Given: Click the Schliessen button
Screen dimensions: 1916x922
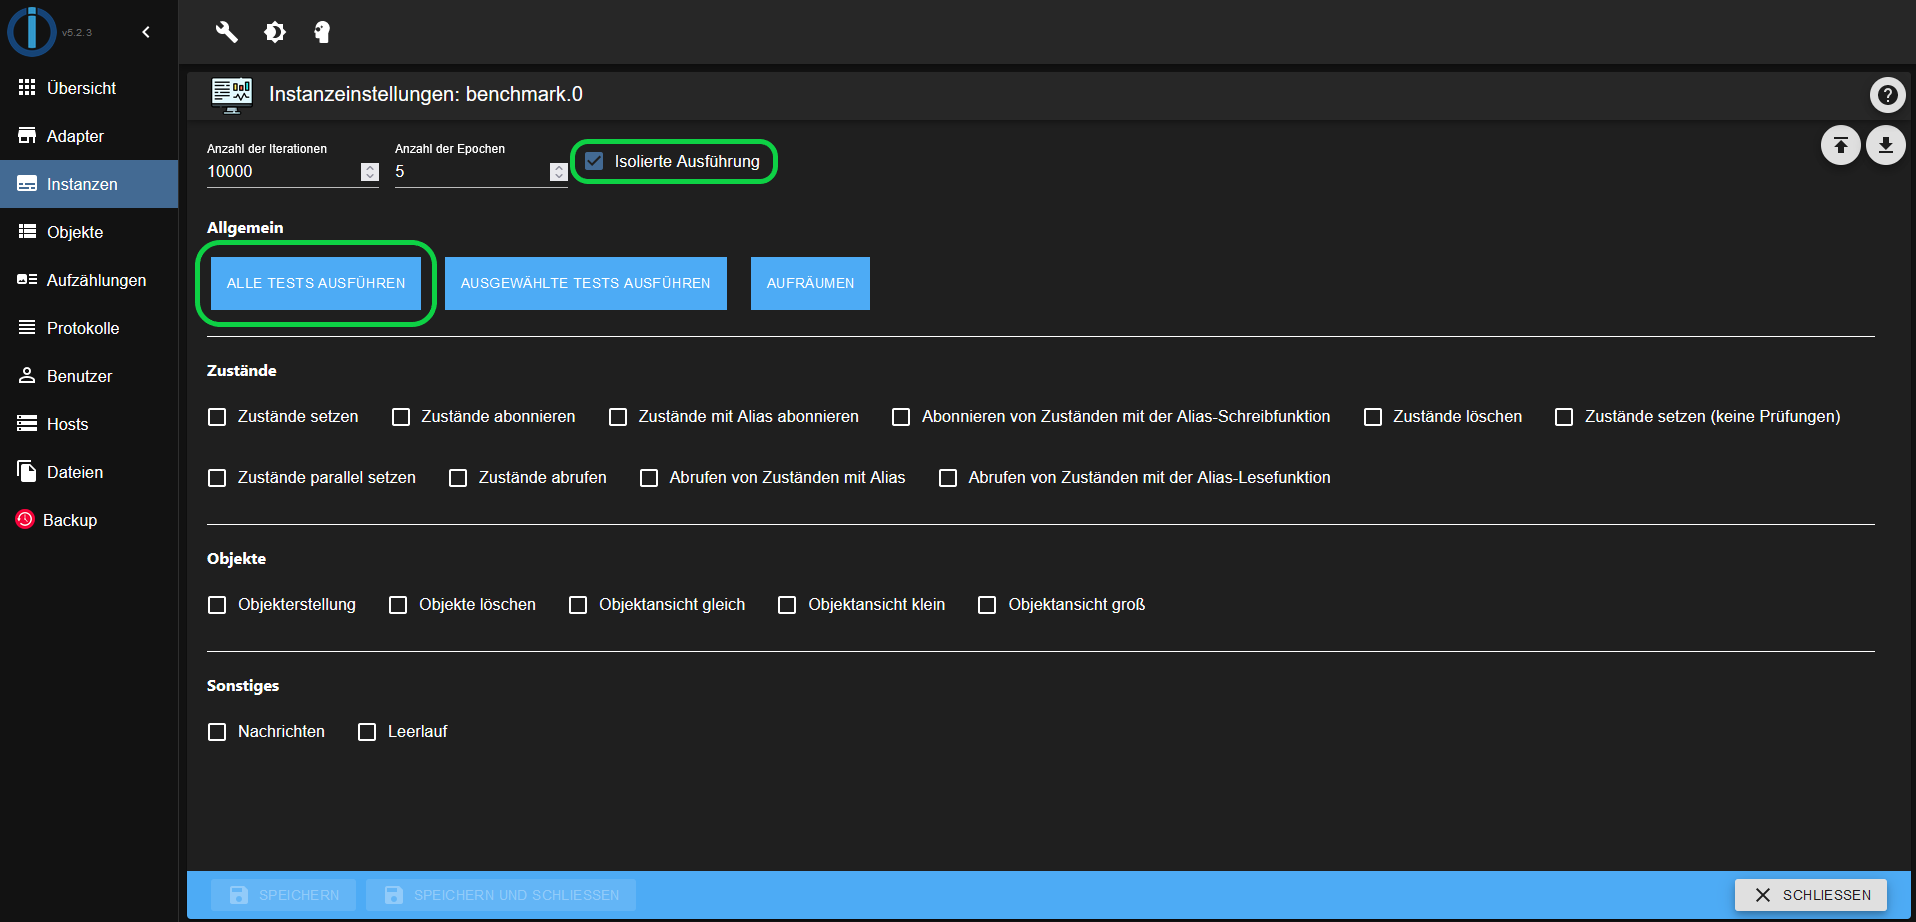Looking at the screenshot, I should pyautogui.click(x=1811, y=895).
